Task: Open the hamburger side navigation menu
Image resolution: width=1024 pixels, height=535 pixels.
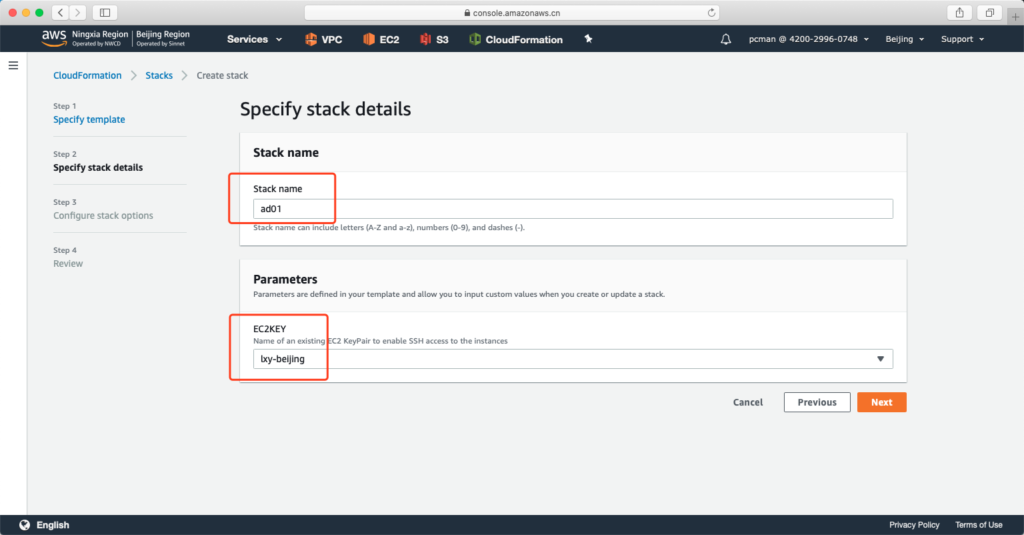Action: click(x=13, y=65)
